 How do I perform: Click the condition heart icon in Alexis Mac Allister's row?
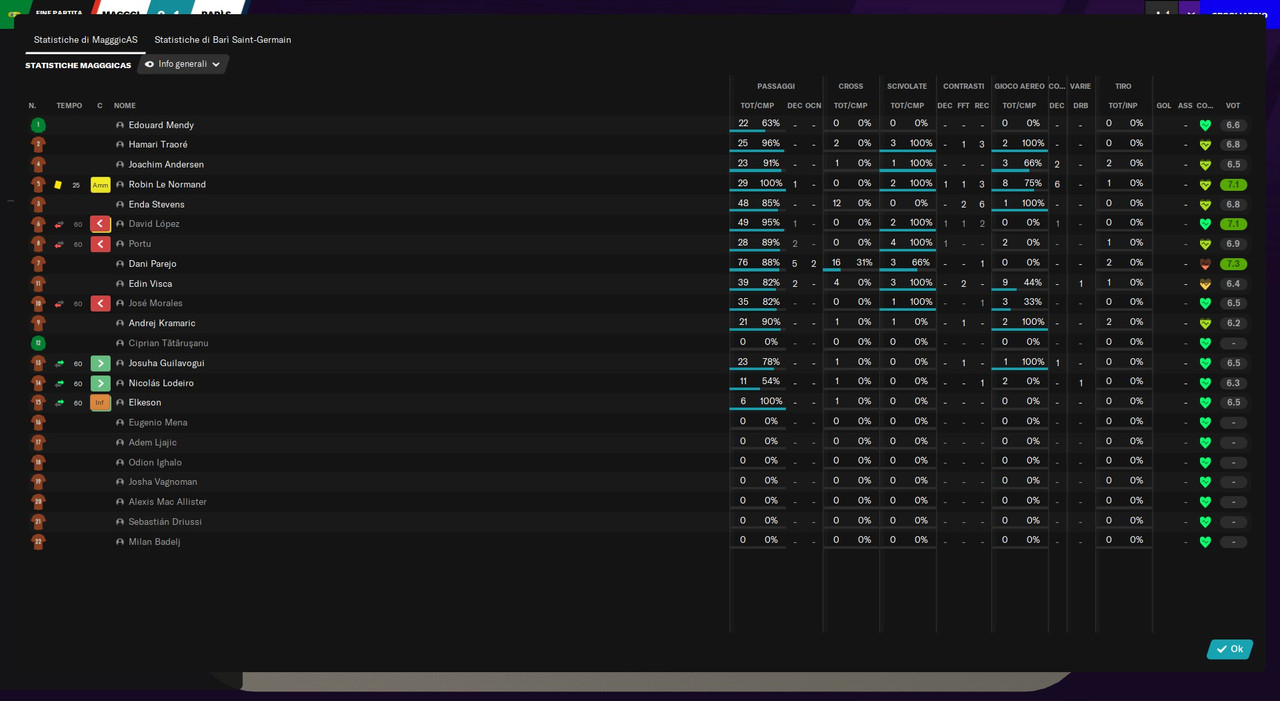1205,502
